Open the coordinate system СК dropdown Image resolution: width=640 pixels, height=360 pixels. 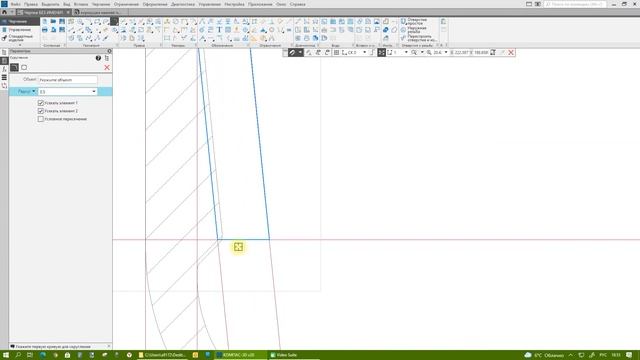click(x=364, y=53)
